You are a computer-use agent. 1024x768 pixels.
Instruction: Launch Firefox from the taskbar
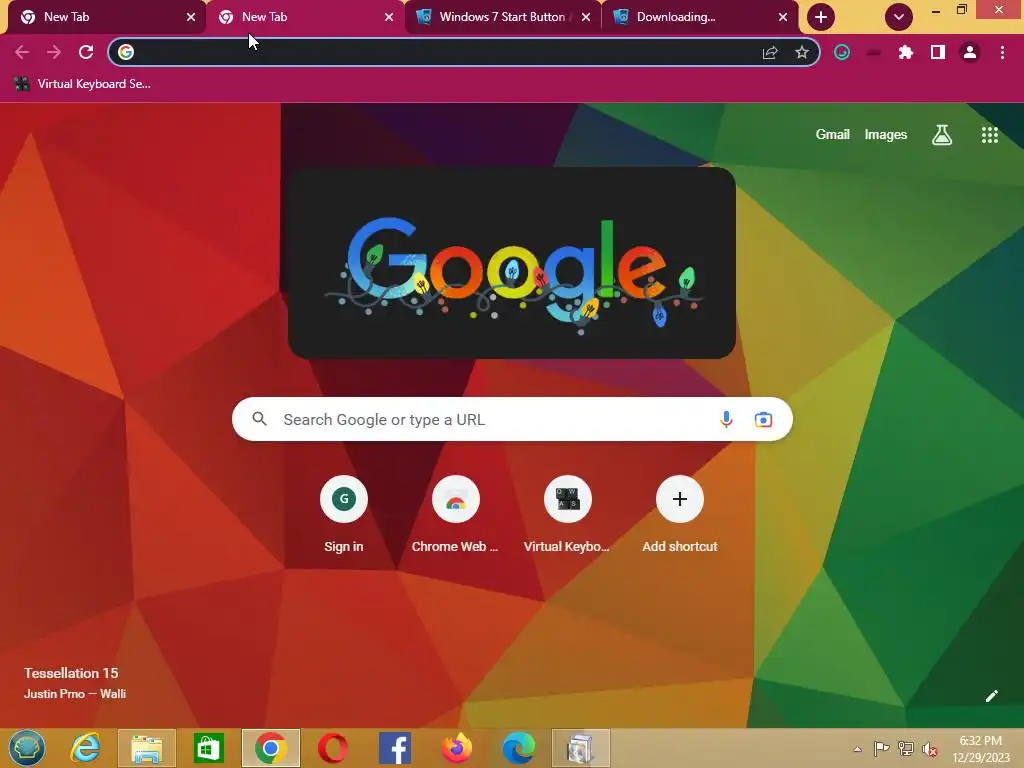pos(456,748)
